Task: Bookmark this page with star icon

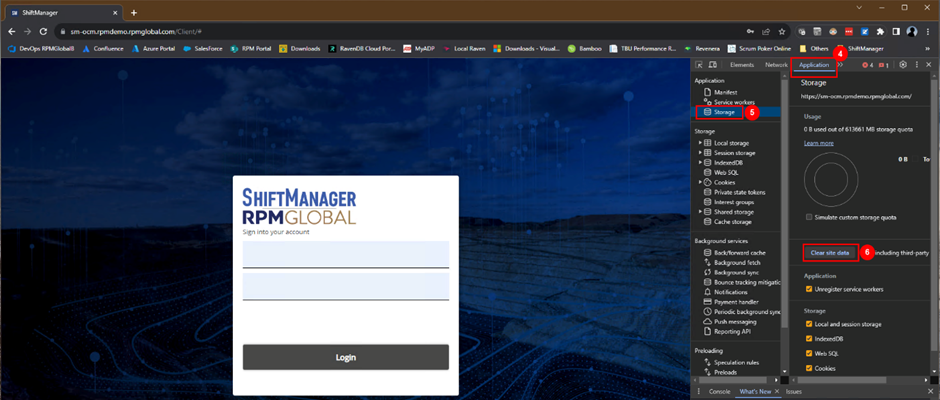Action: tap(782, 31)
